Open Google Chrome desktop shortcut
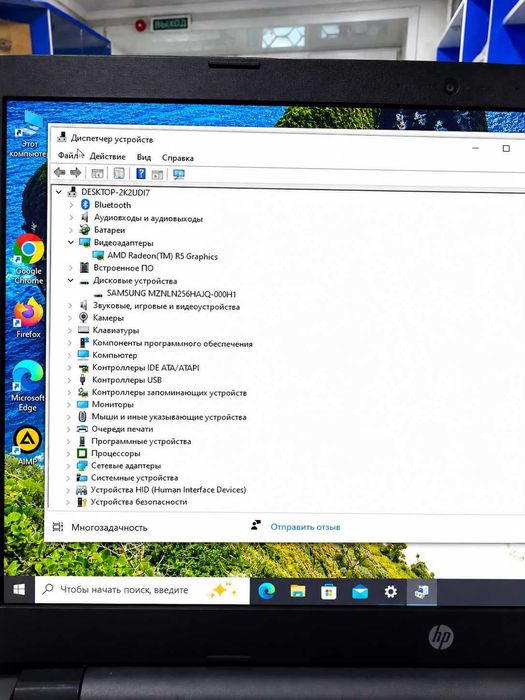 (29, 259)
